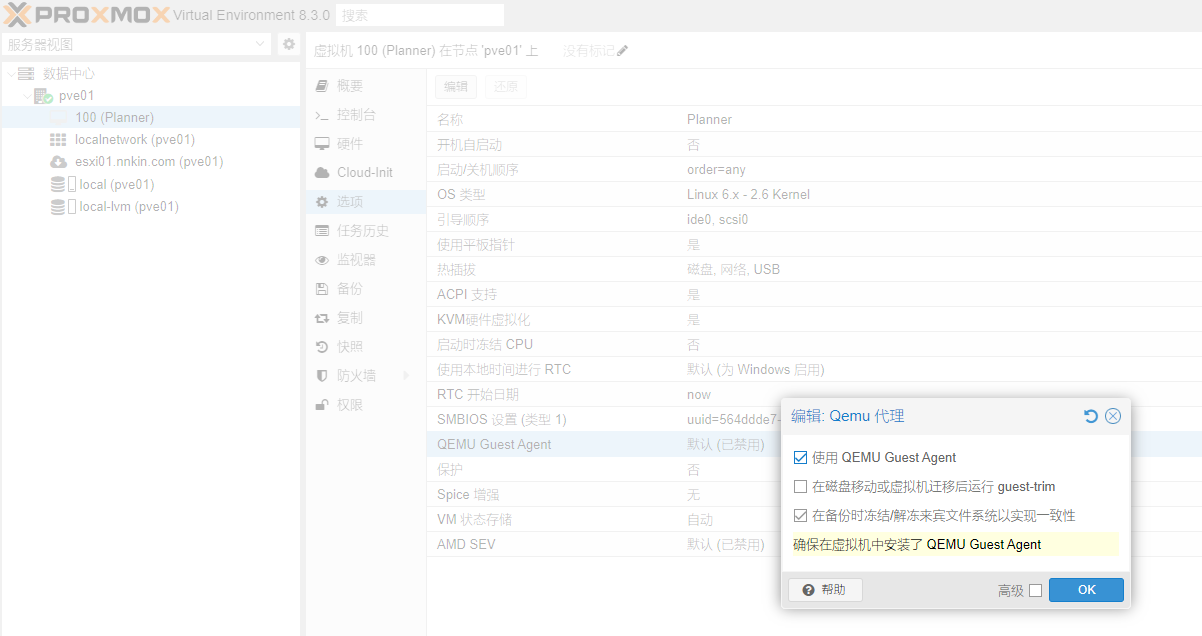Toggle the 高级 advanced checkbox
This screenshot has height=636, width=1202.
click(x=1035, y=591)
